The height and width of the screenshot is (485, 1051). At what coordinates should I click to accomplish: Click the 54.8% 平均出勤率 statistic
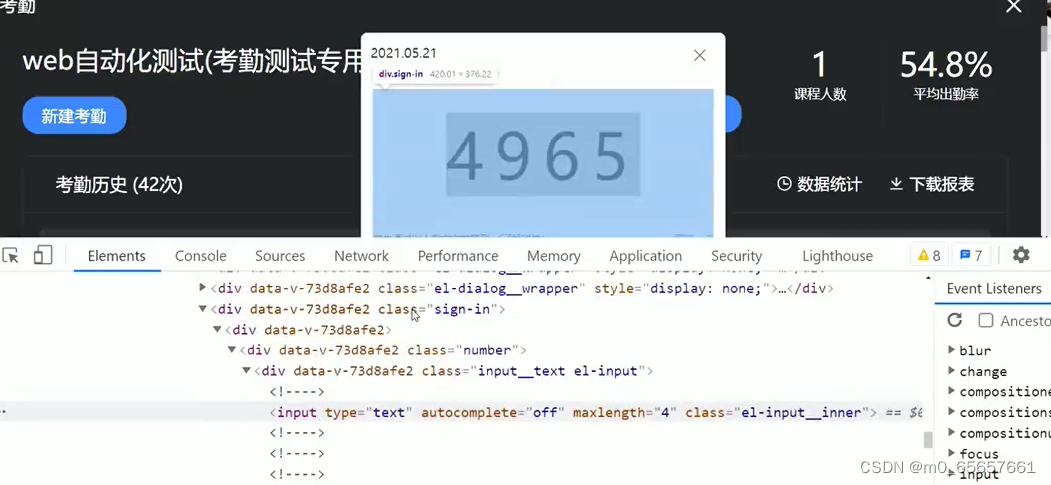click(x=946, y=75)
